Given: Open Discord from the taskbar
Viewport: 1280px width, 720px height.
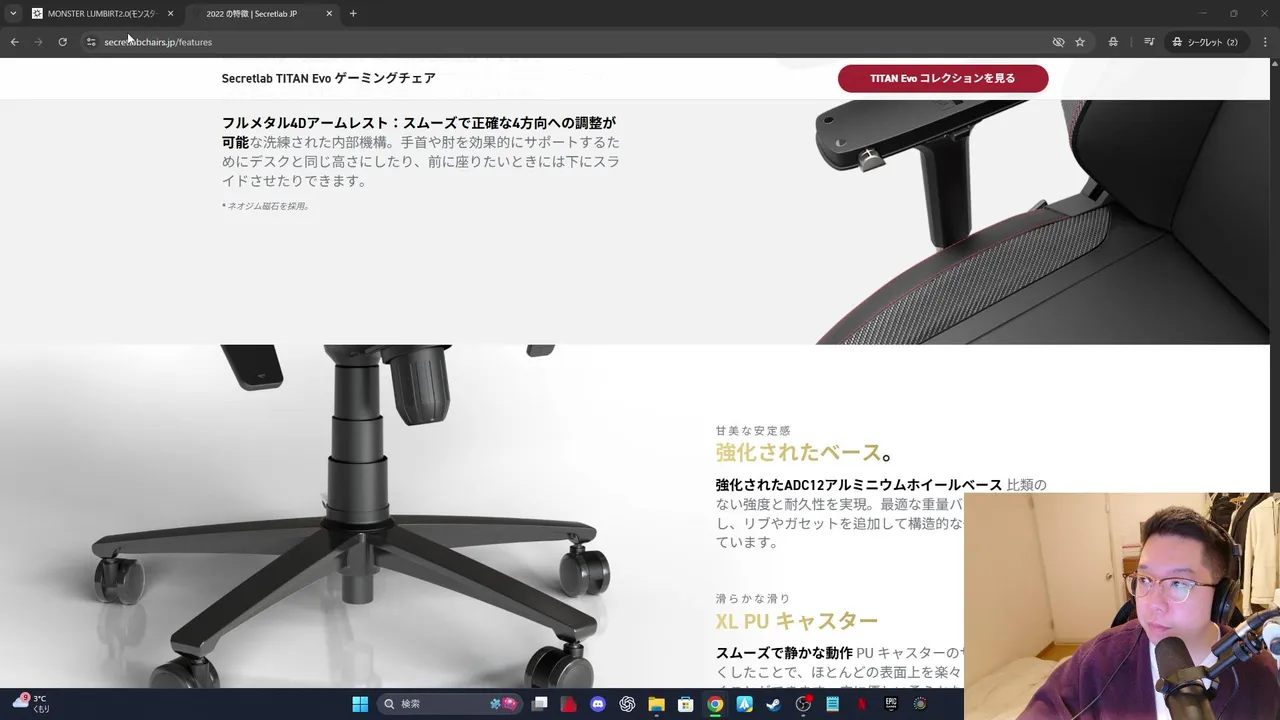Looking at the screenshot, I should tap(598, 704).
